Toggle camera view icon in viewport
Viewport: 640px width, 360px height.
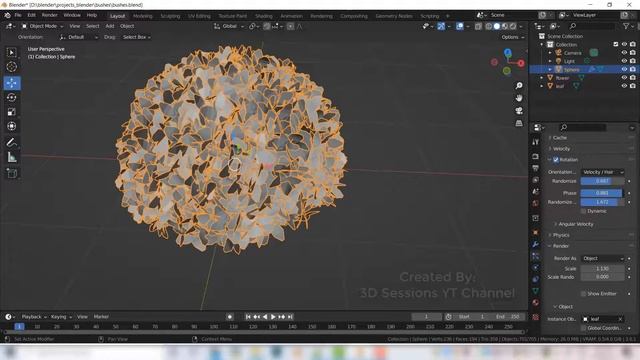pos(519,111)
